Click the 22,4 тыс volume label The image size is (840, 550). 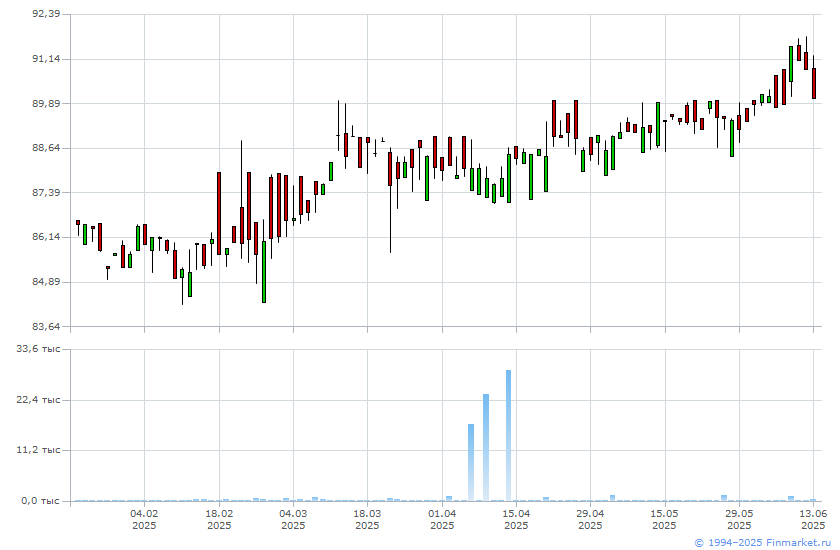pos(39,400)
